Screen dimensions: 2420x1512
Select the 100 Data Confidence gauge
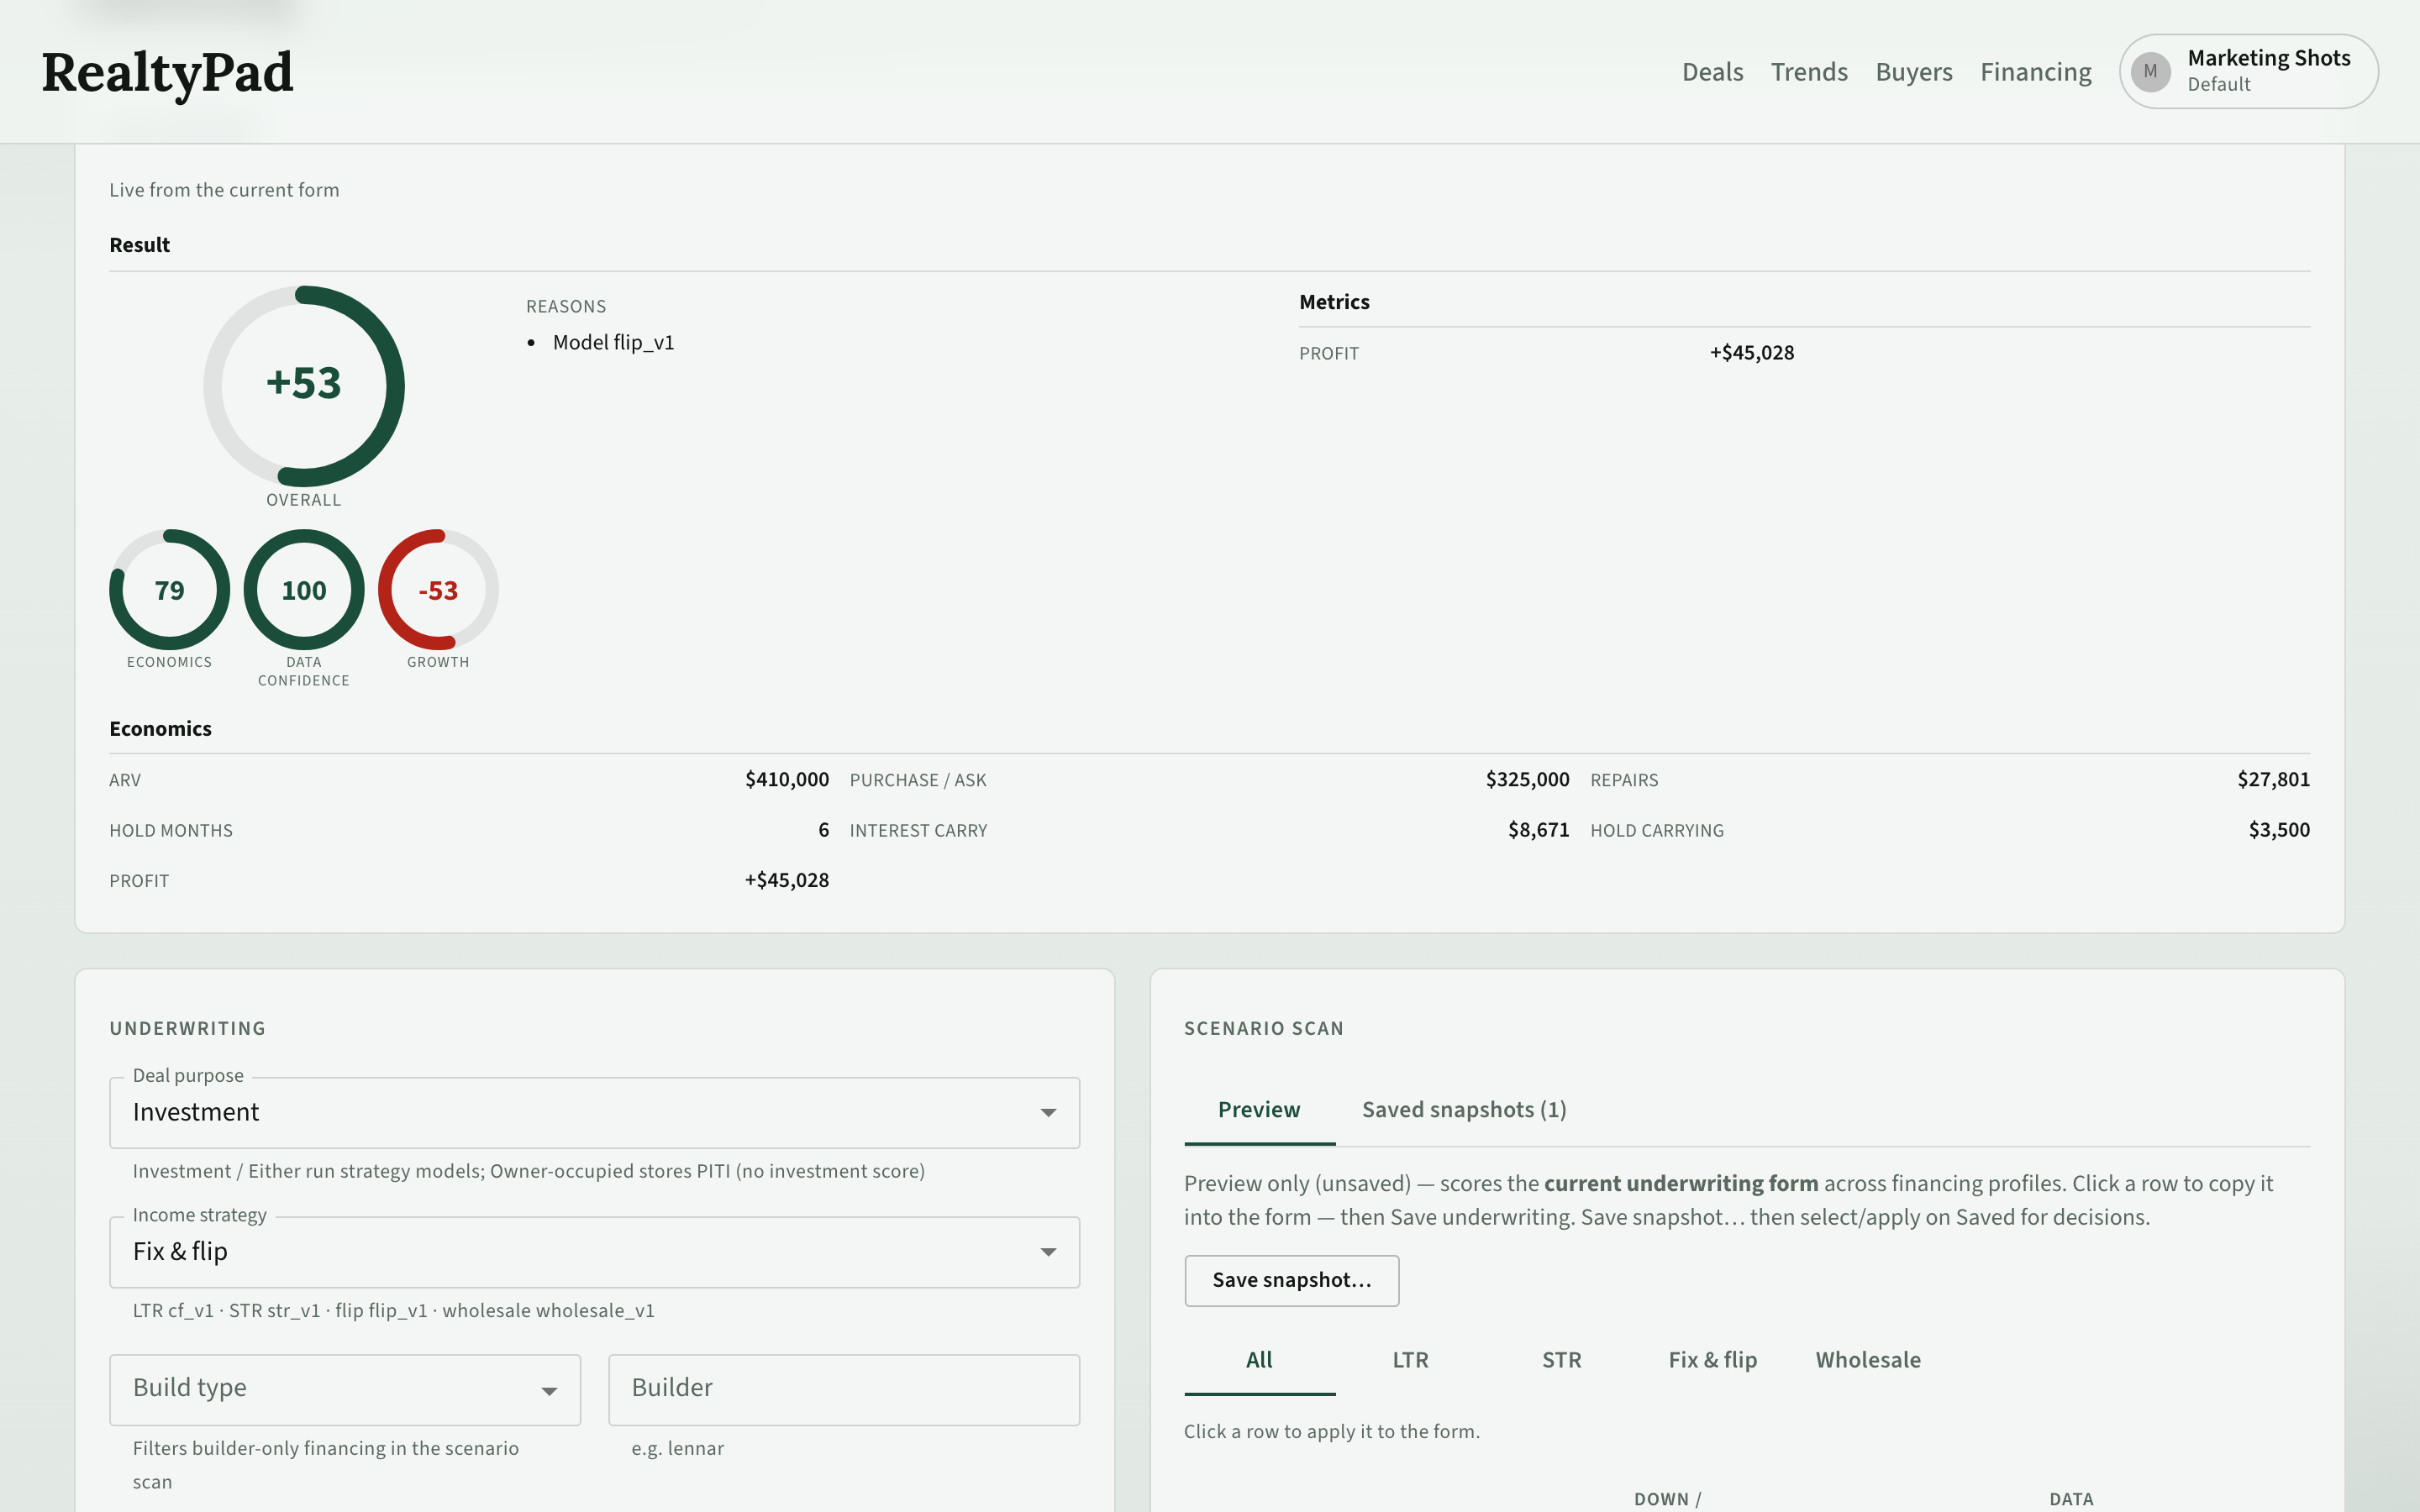[304, 589]
